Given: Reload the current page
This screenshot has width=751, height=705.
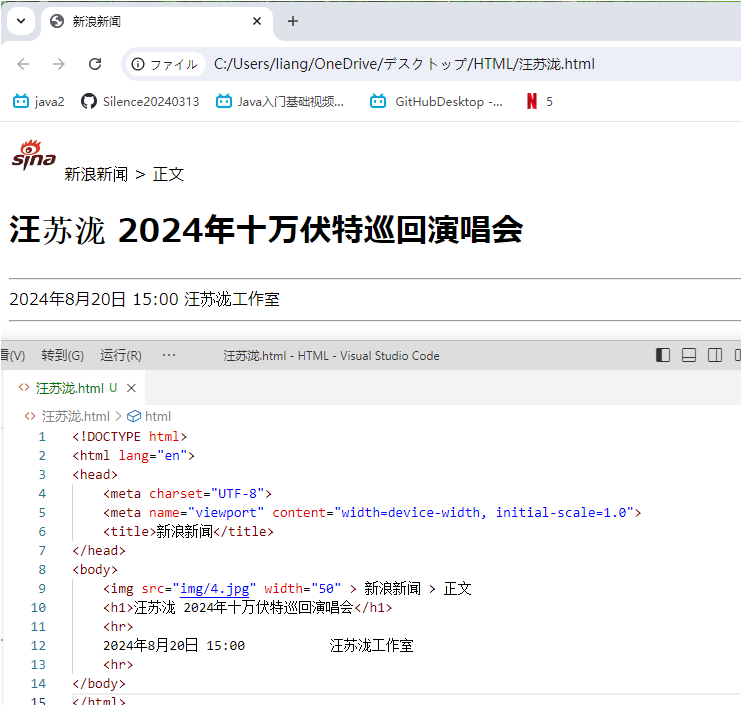Looking at the screenshot, I should point(95,64).
